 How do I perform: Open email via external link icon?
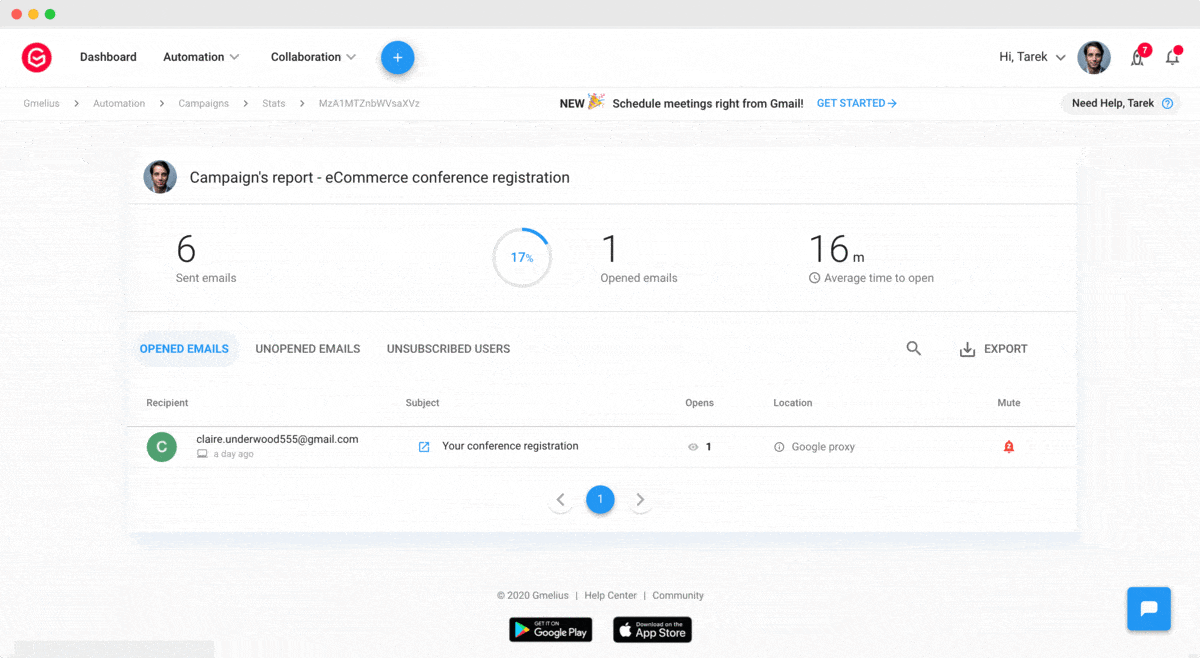(424, 447)
